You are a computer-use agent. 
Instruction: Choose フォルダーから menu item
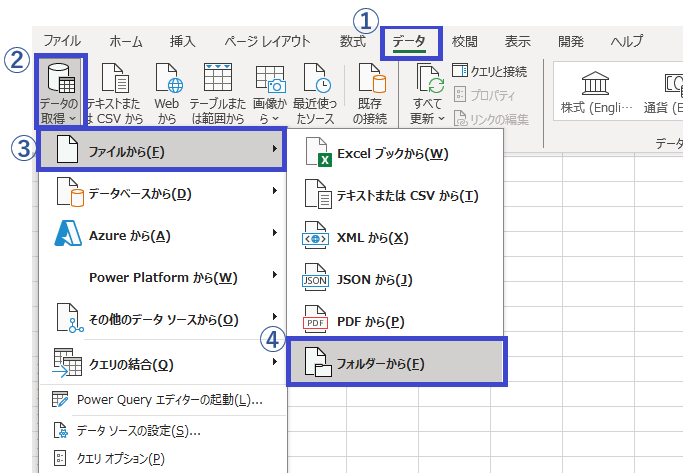[x=397, y=362]
